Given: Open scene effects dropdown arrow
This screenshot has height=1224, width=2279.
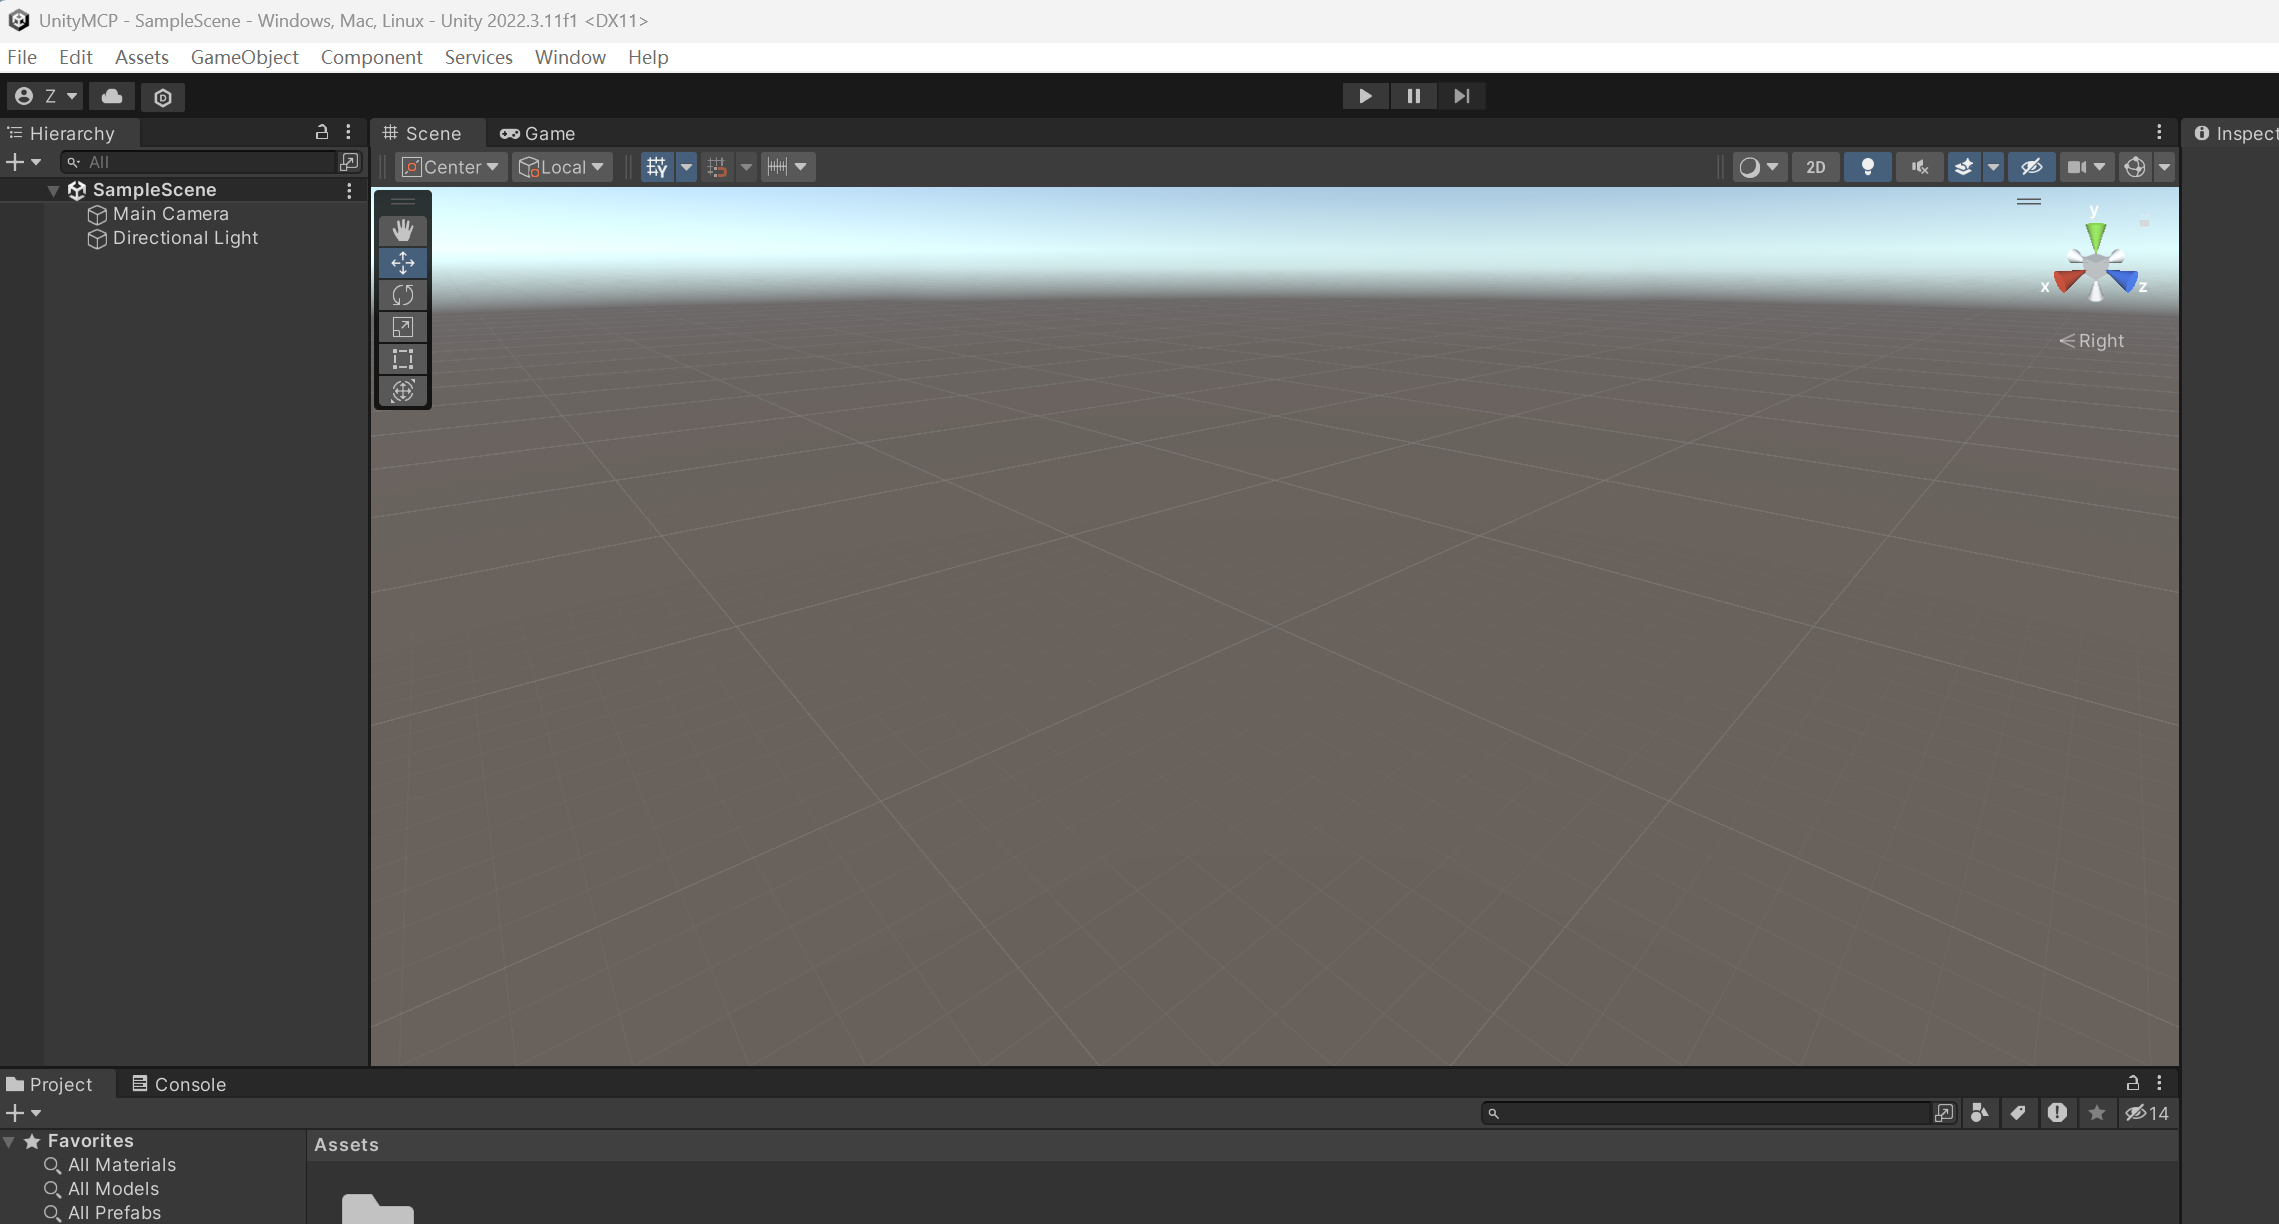Looking at the screenshot, I should [1993, 167].
